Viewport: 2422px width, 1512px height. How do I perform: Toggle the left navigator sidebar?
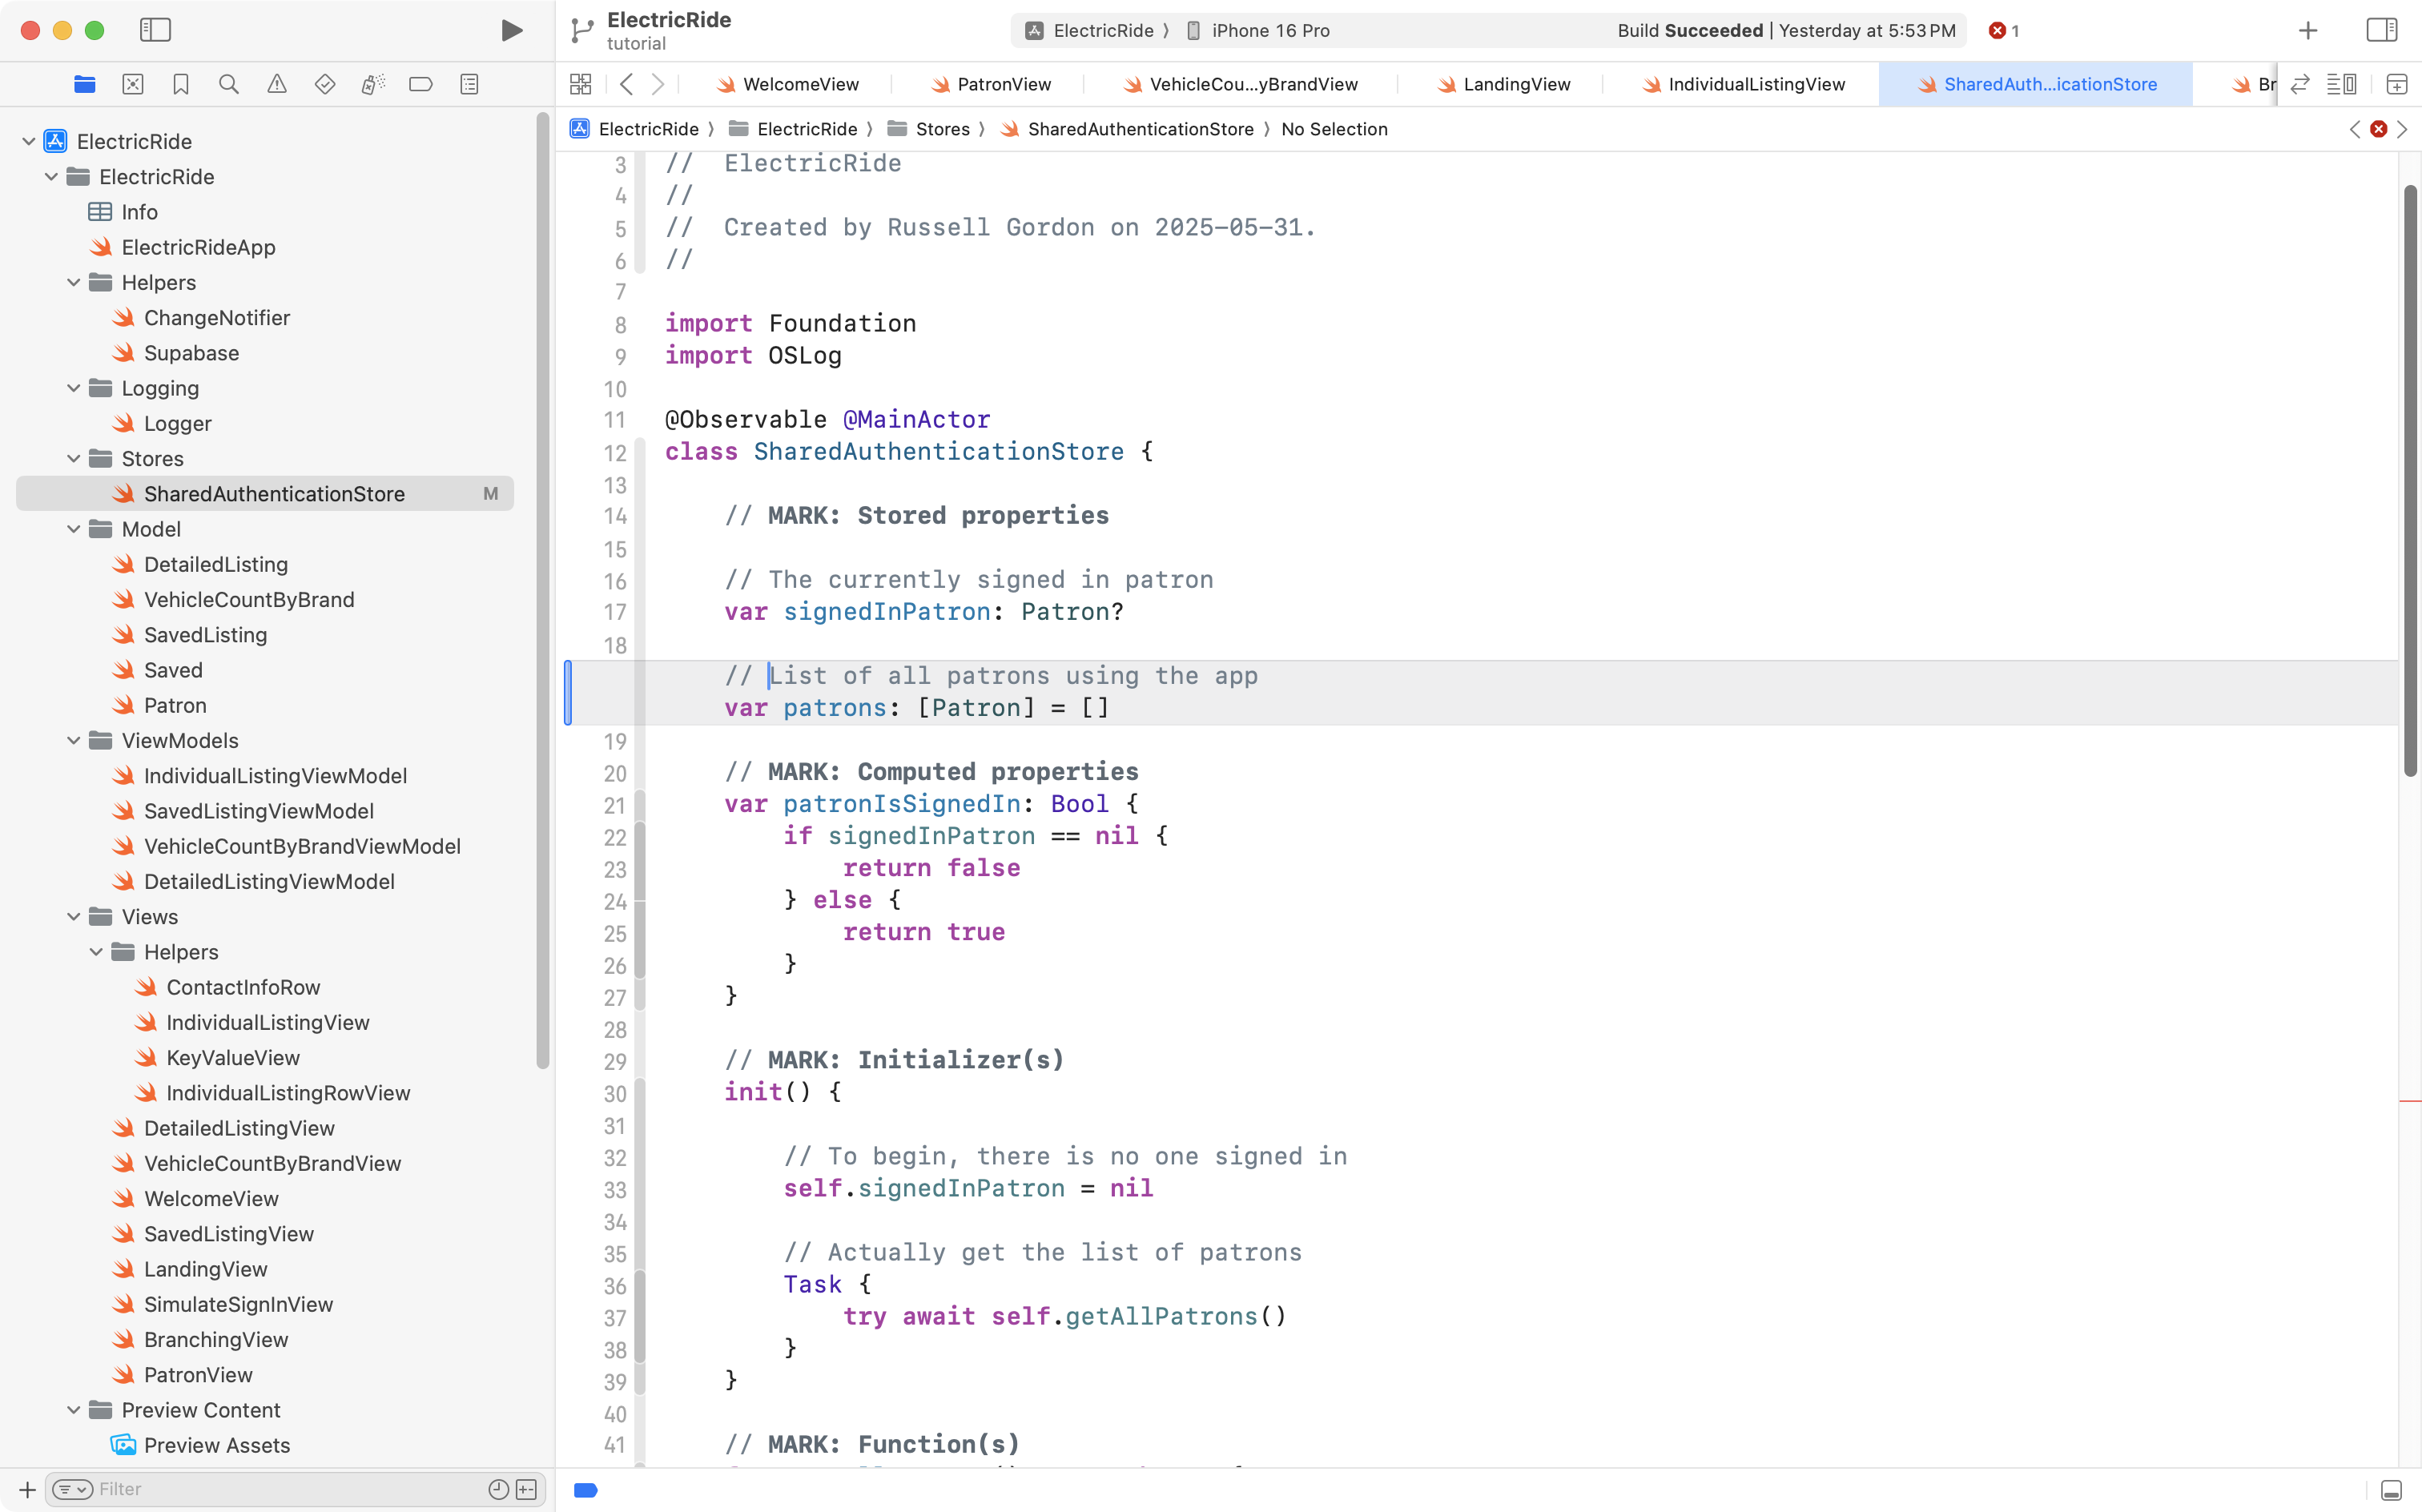tap(155, 30)
